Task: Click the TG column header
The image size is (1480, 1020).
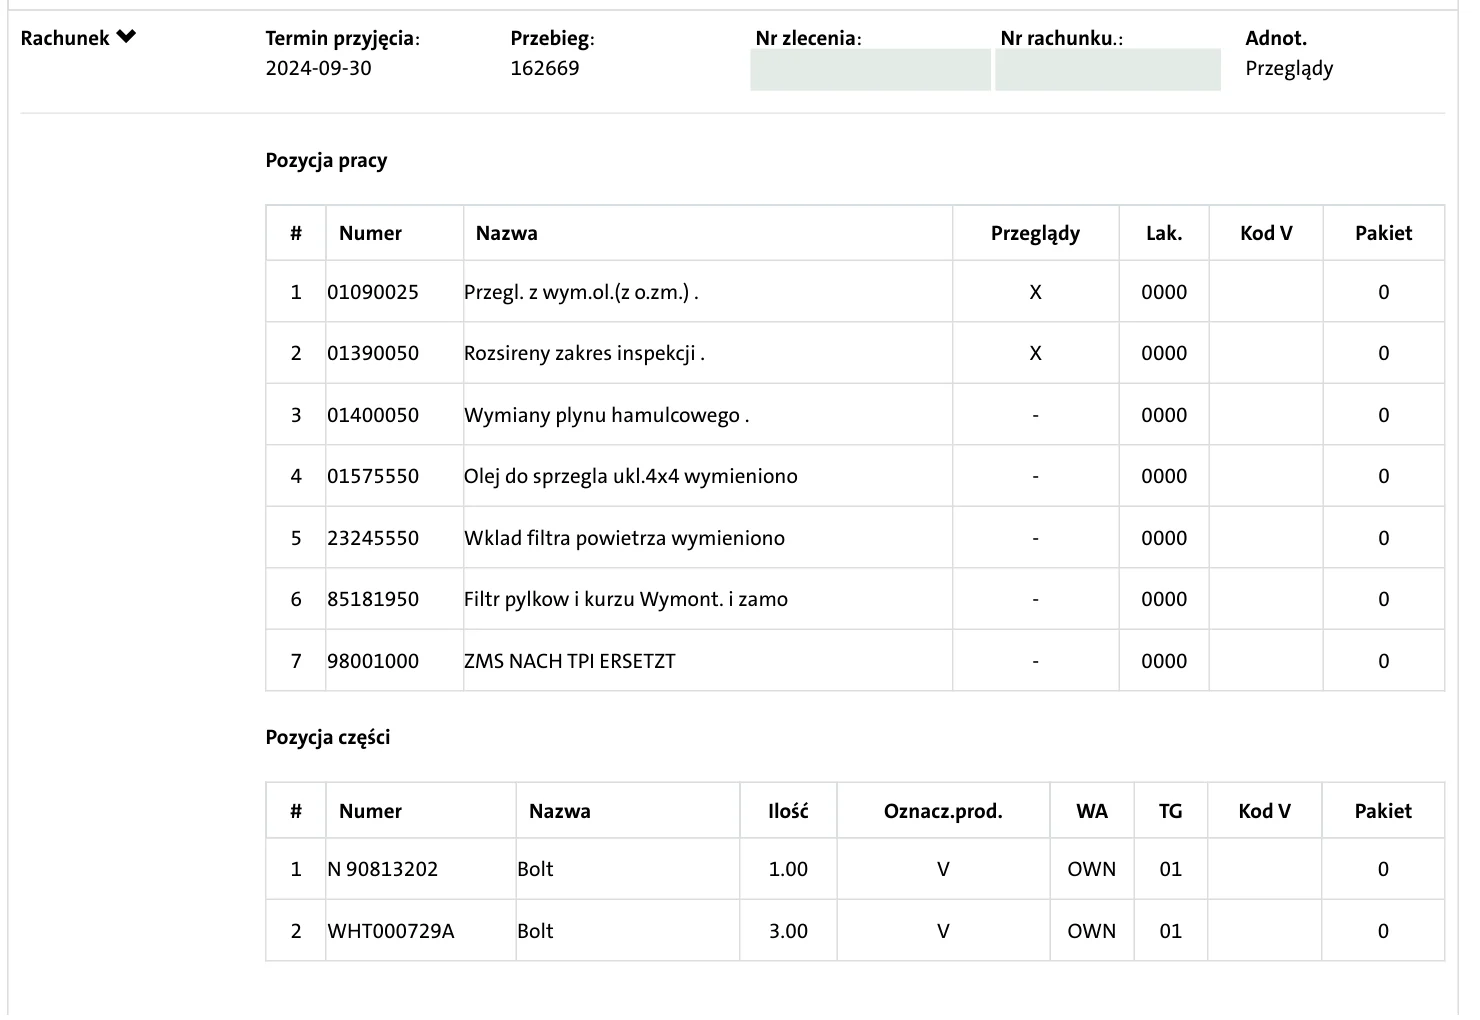Action: [x=1170, y=811]
